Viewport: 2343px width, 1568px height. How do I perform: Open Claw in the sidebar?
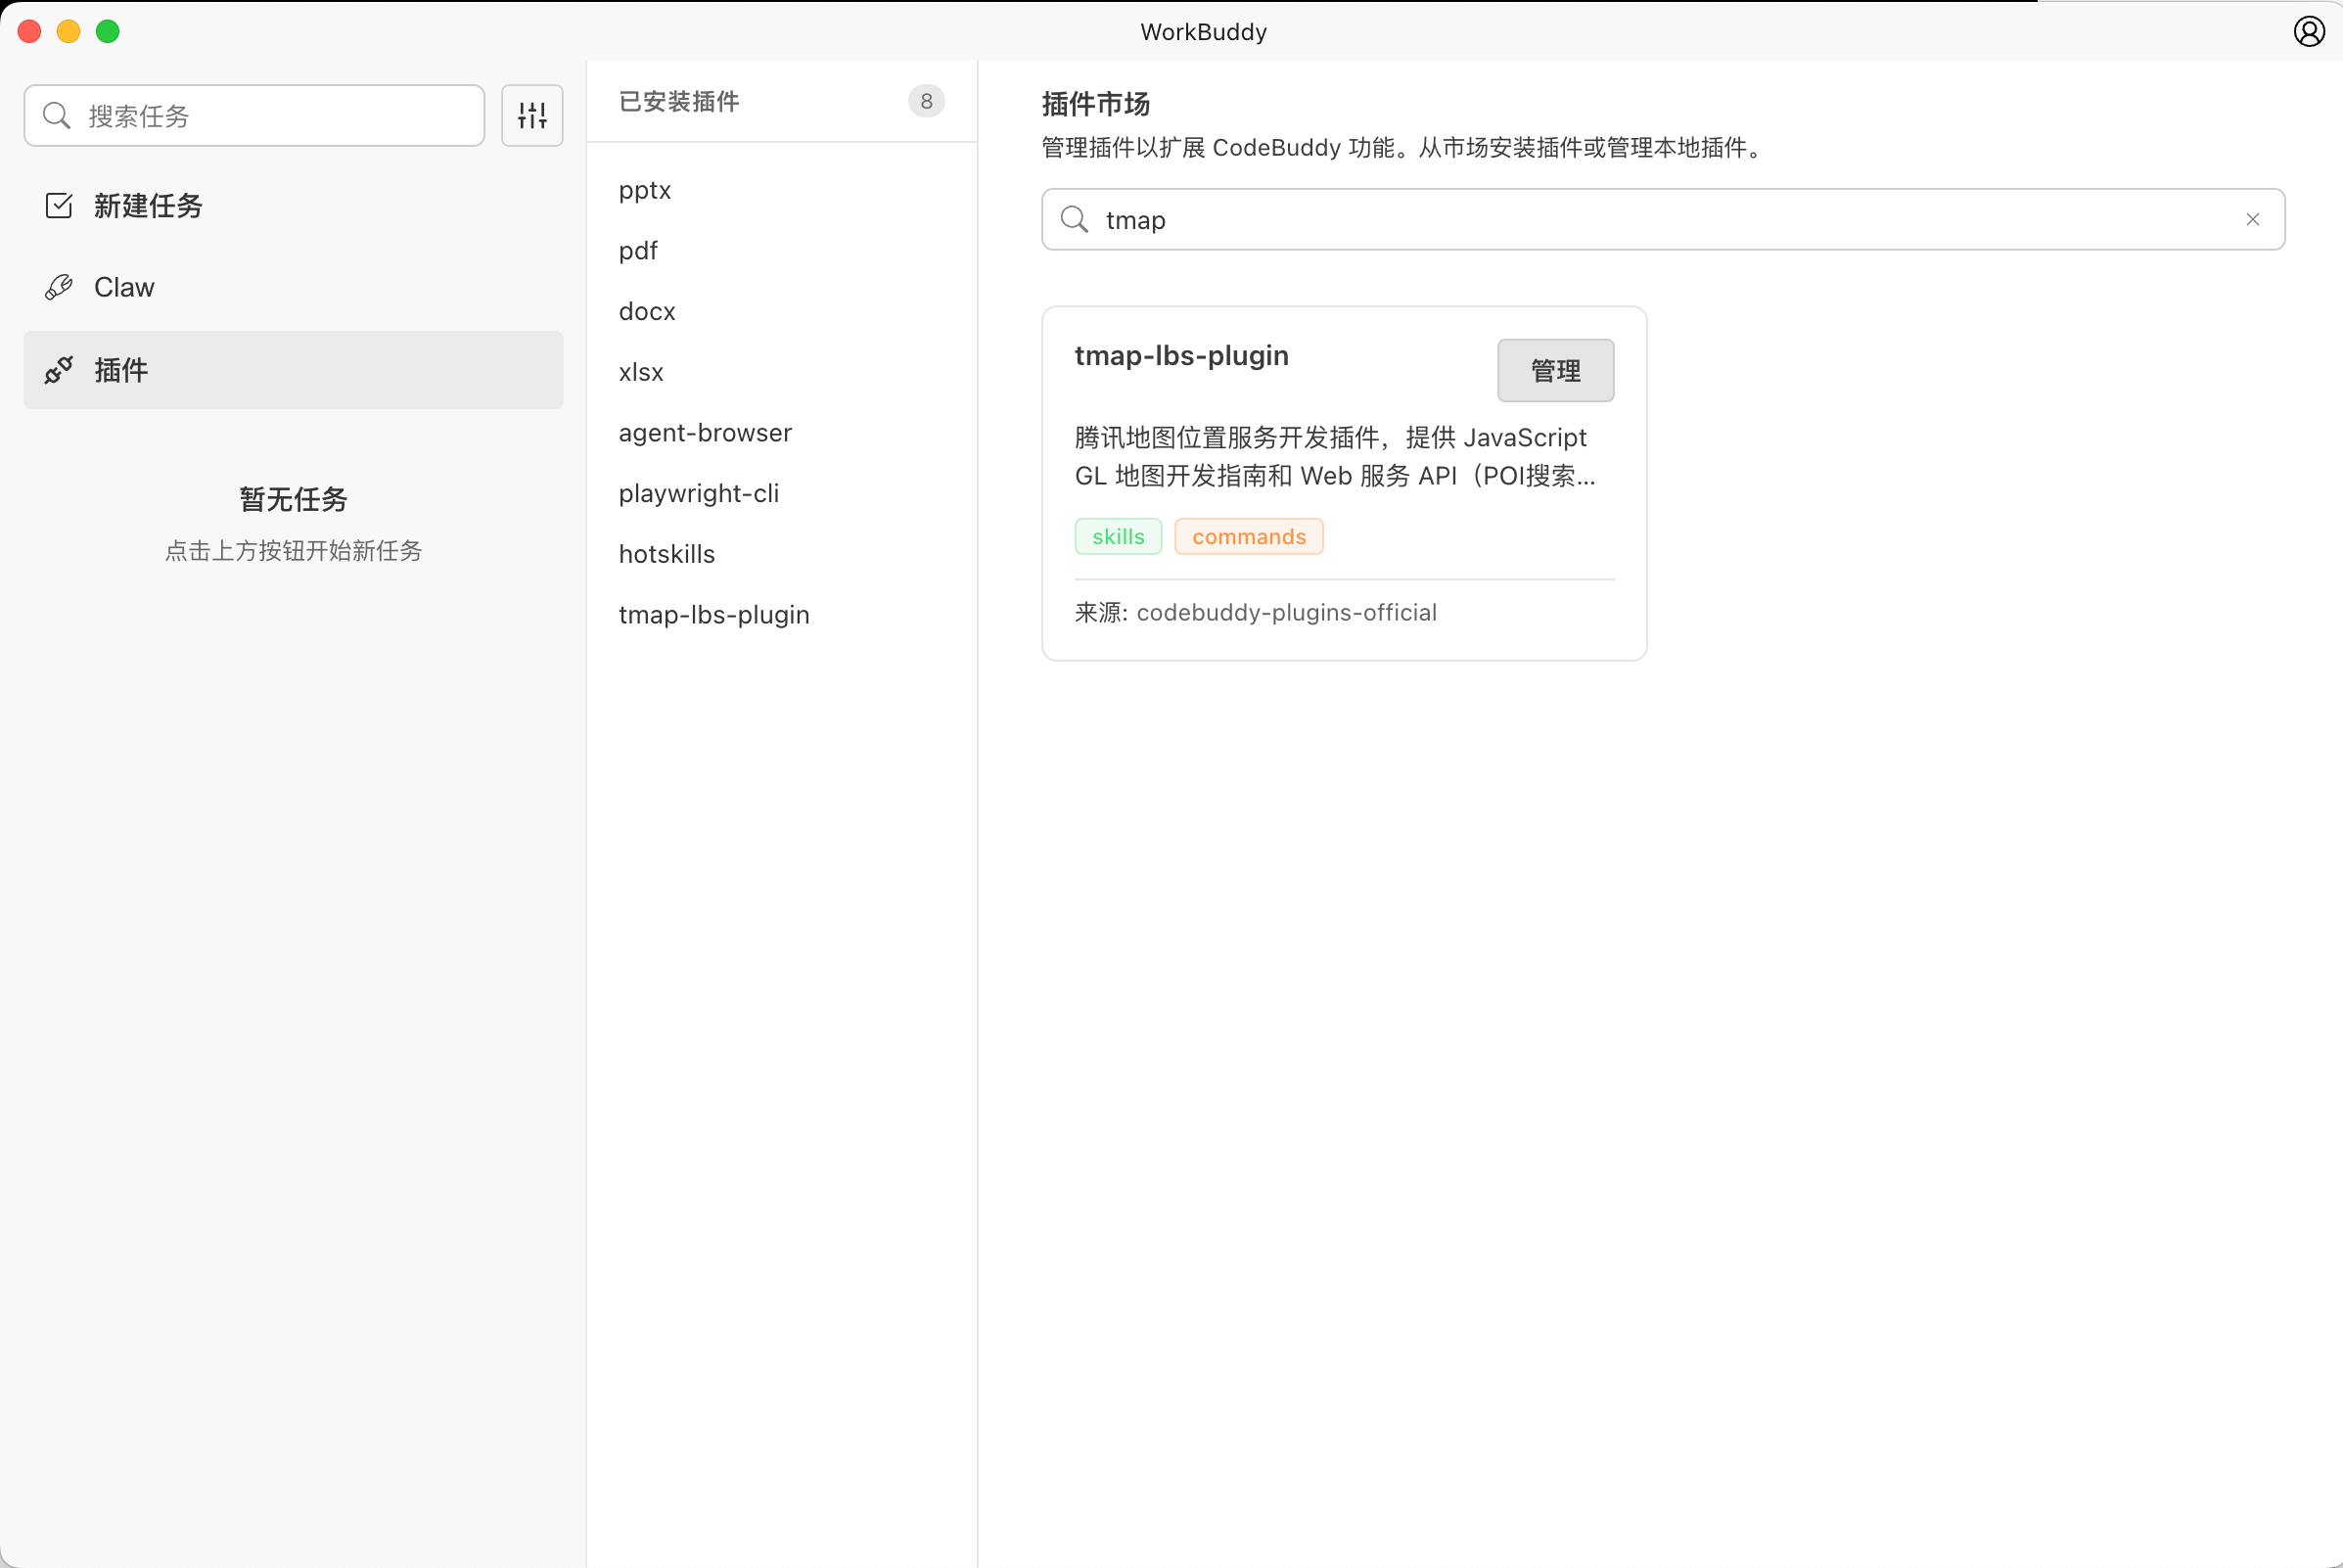coord(123,287)
